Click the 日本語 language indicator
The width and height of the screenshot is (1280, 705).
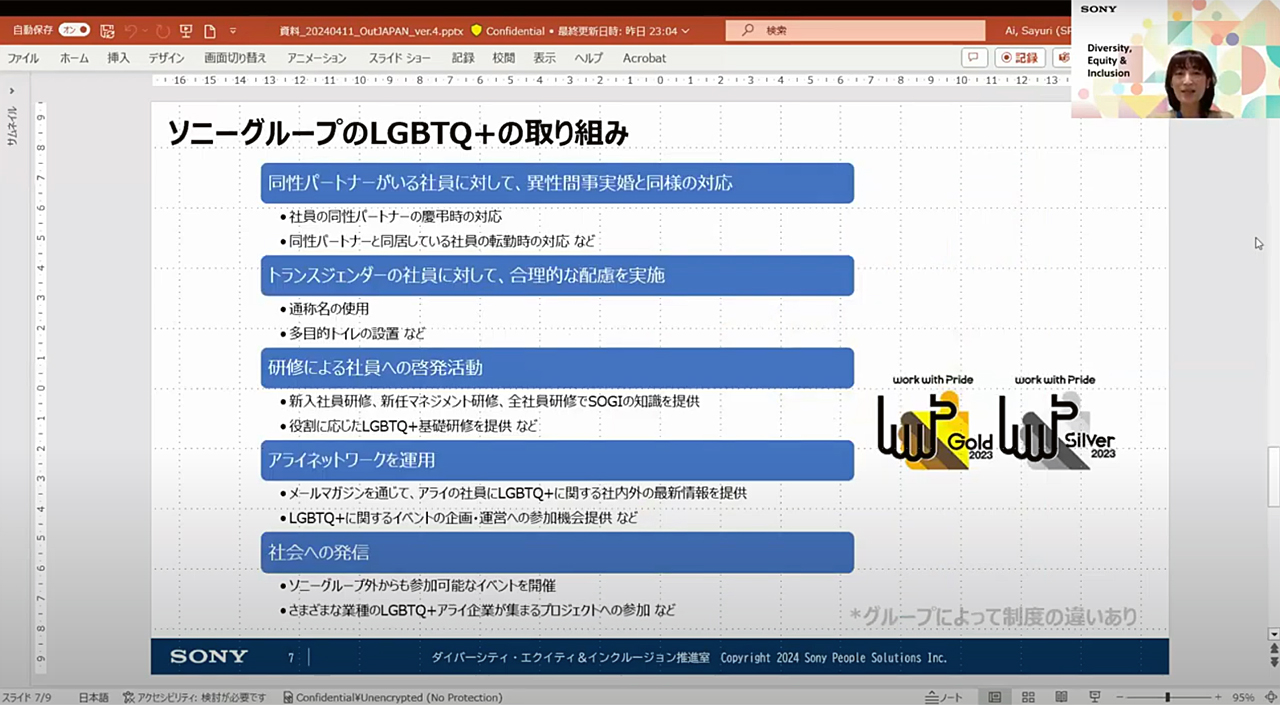click(x=93, y=697)
